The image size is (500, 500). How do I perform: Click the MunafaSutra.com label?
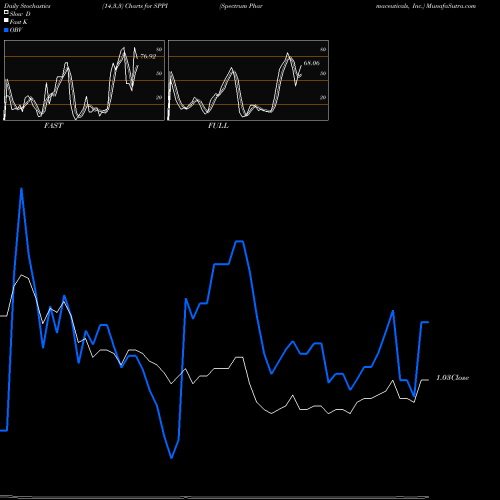pos(451,6)
